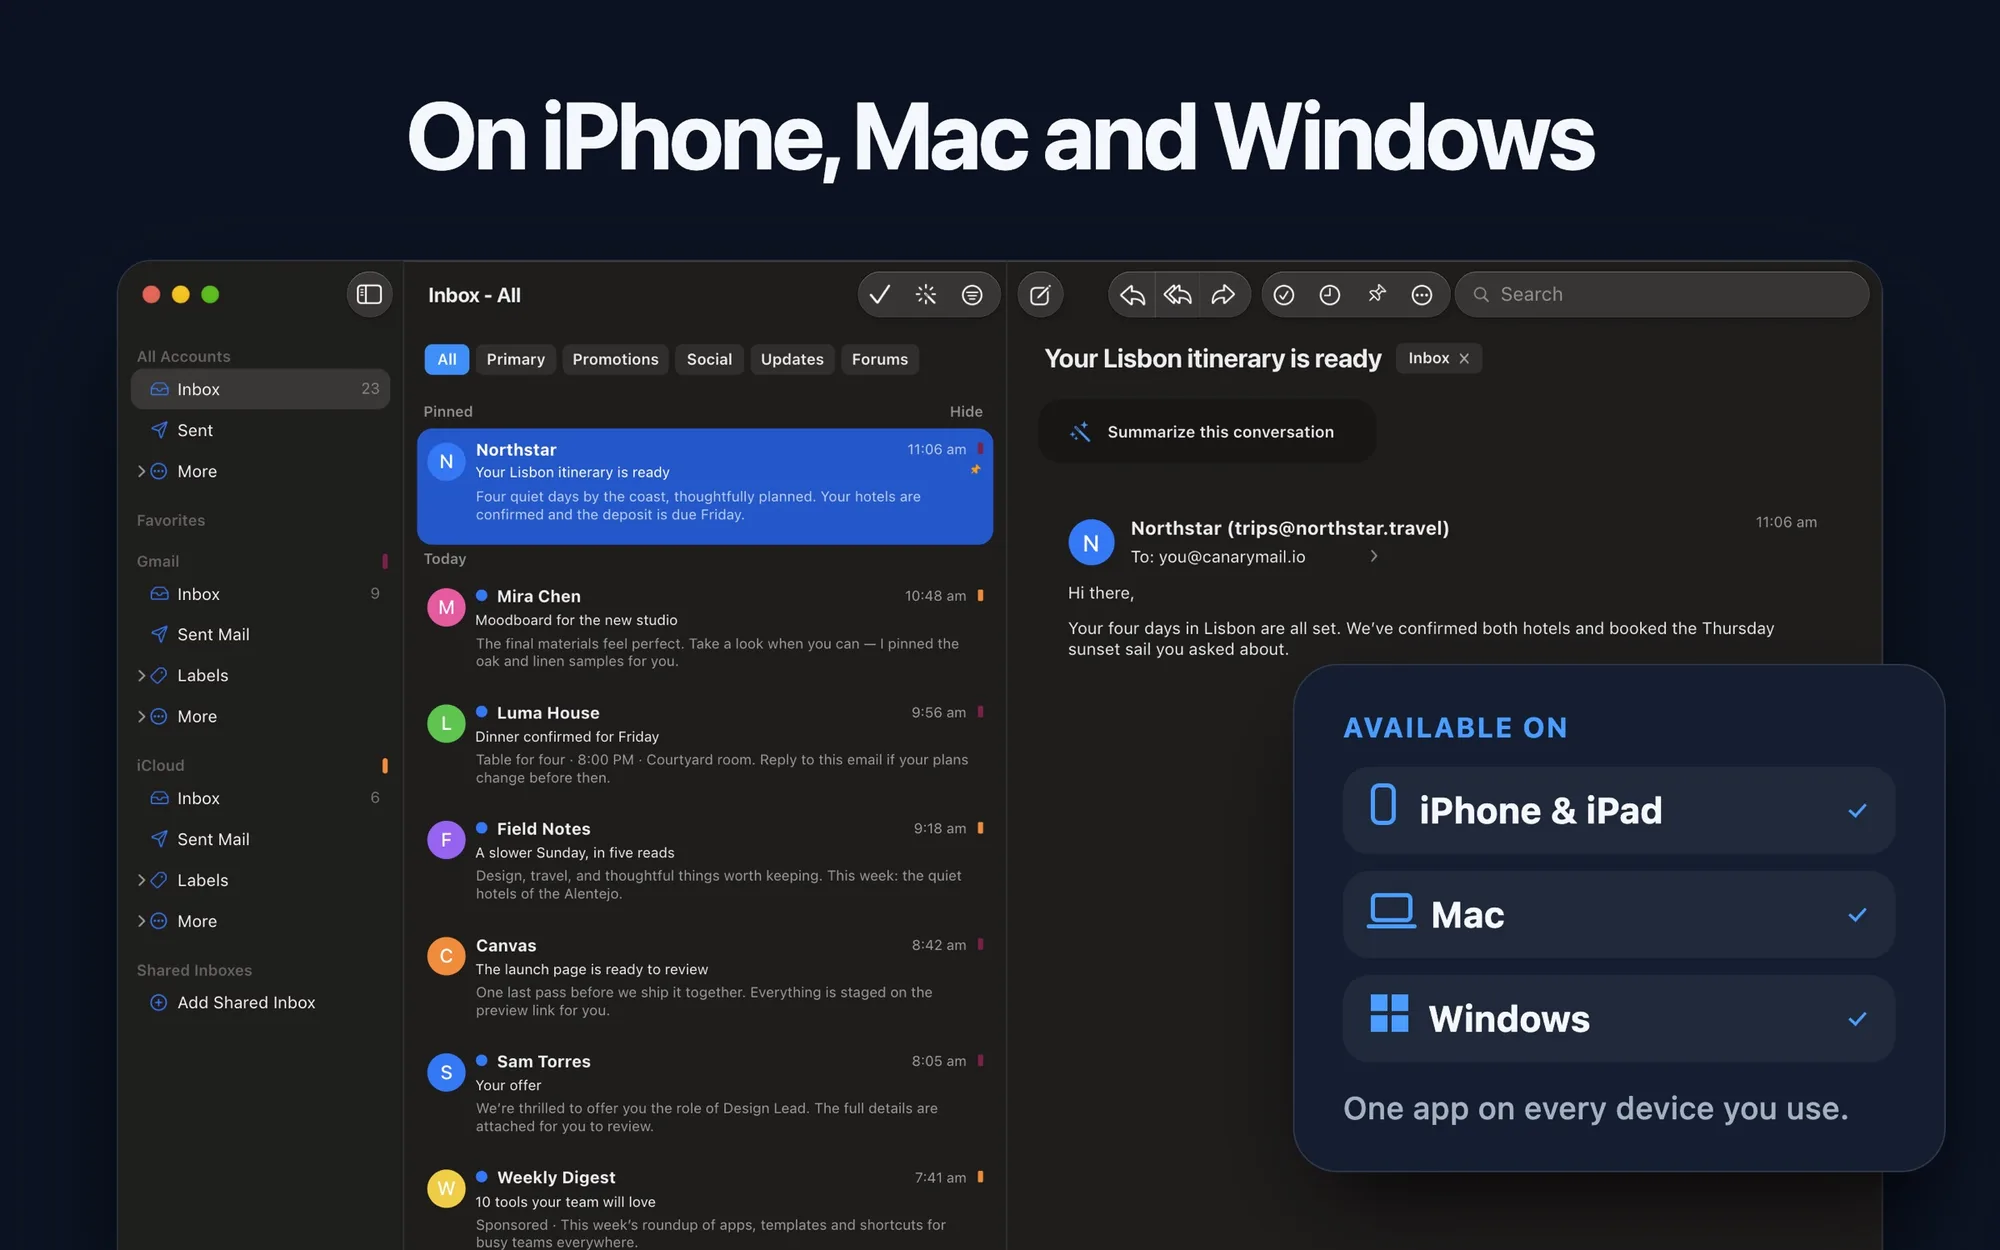This screenshot has height=1250, width=2000.
Task: Open Mira Chen's Moodboard email
Action: click(705, 628)
